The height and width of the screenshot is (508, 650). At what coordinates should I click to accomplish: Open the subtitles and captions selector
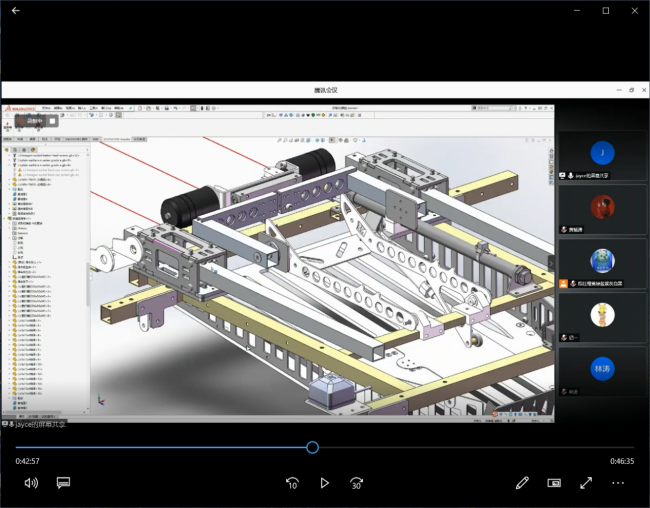[x=63, y=483]
